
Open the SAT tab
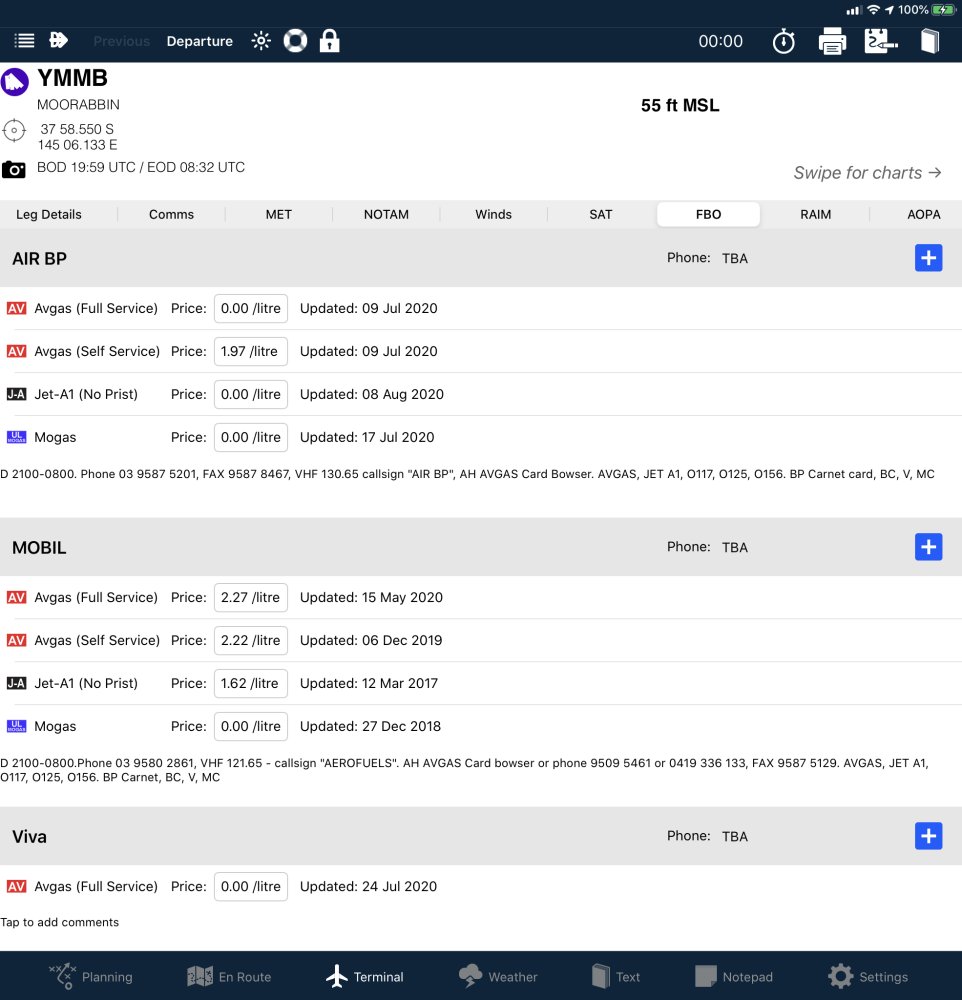[x=601, y=214]
